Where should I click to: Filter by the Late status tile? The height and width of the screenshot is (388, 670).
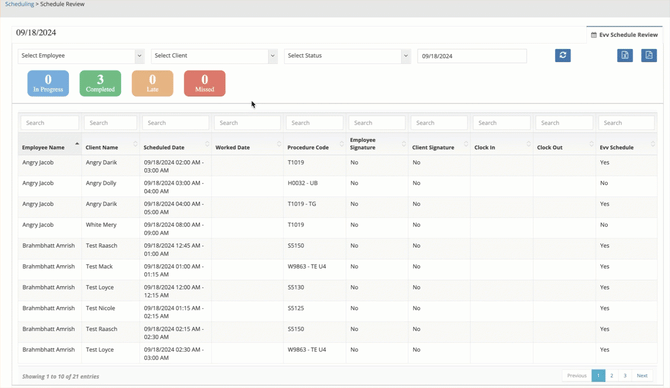152,83
